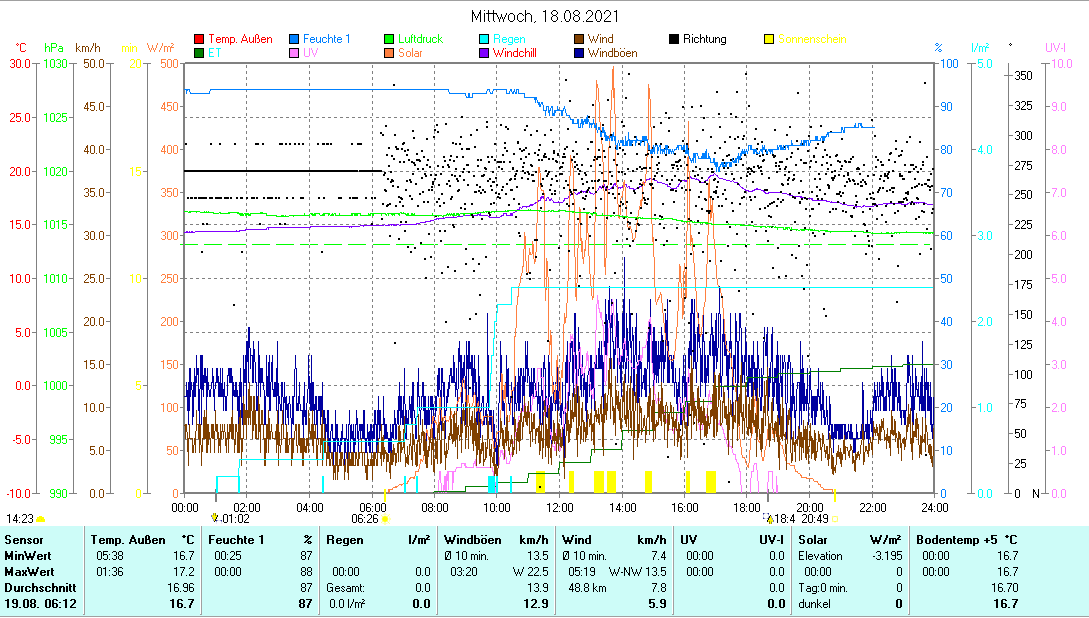This screenshot has width=1089, height=618.
Task: Select the green Luftdruck legend square
Action: [x=391, y=40]
